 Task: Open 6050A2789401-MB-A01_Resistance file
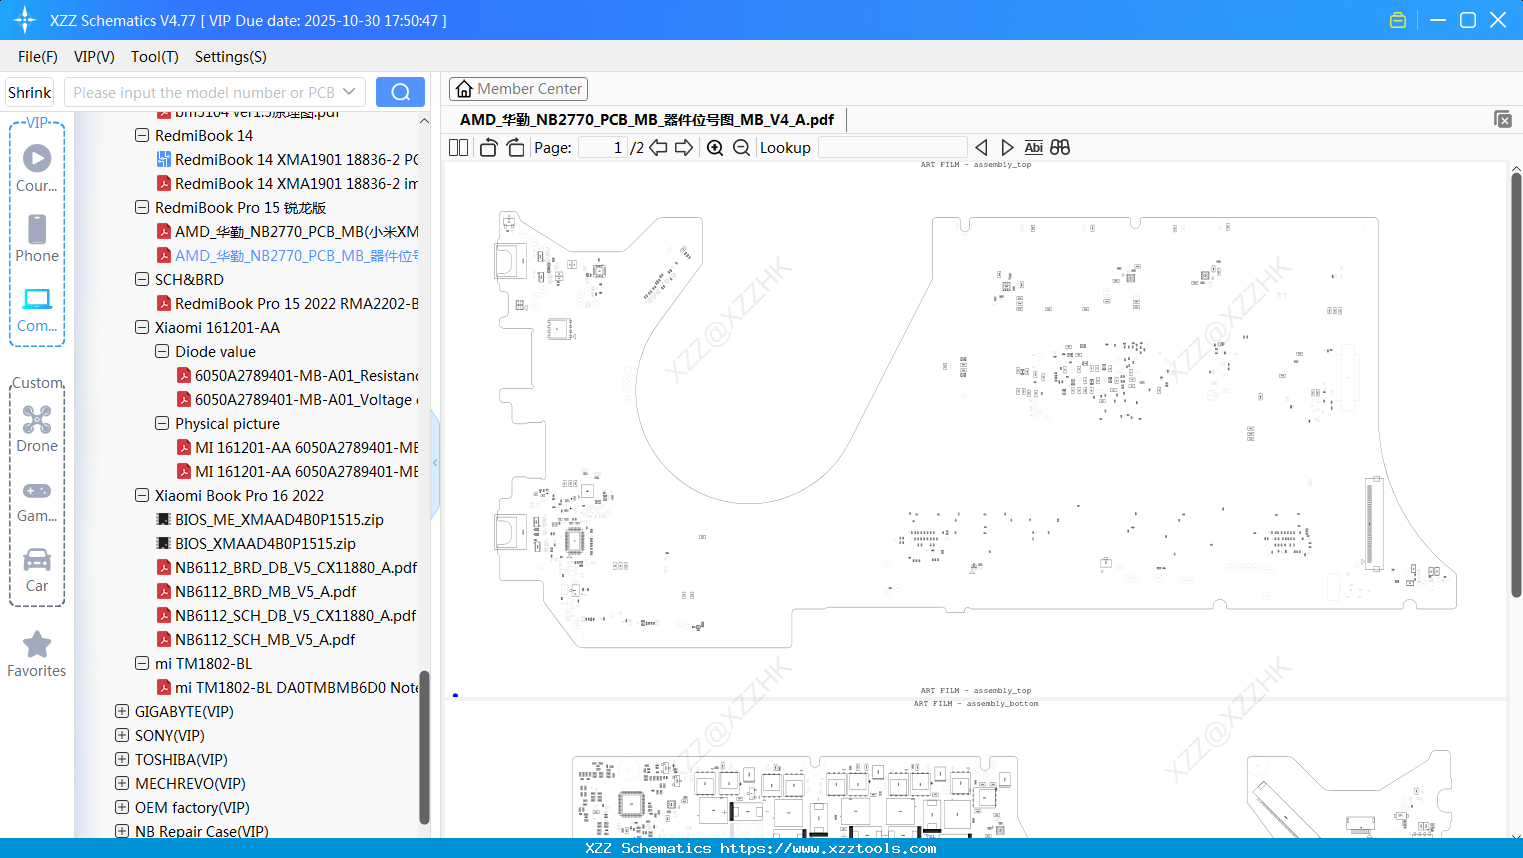click(x=307, y=376)
